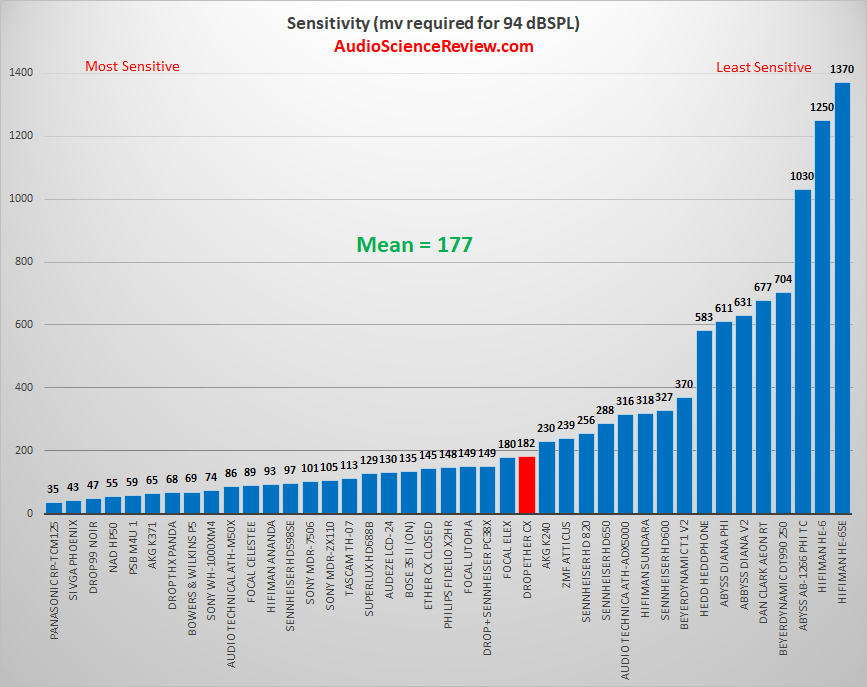Select the data value "327"

pyautogui.click(x=664, y=398)
